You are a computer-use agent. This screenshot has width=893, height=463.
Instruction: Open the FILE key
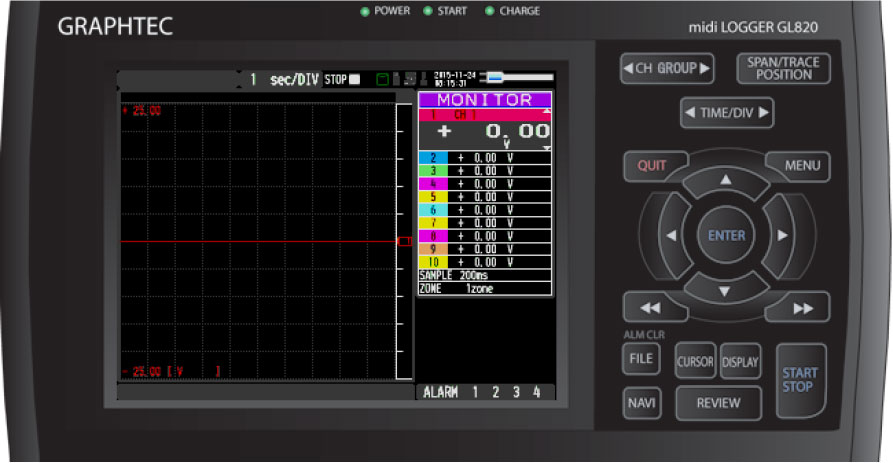point(641,359)
